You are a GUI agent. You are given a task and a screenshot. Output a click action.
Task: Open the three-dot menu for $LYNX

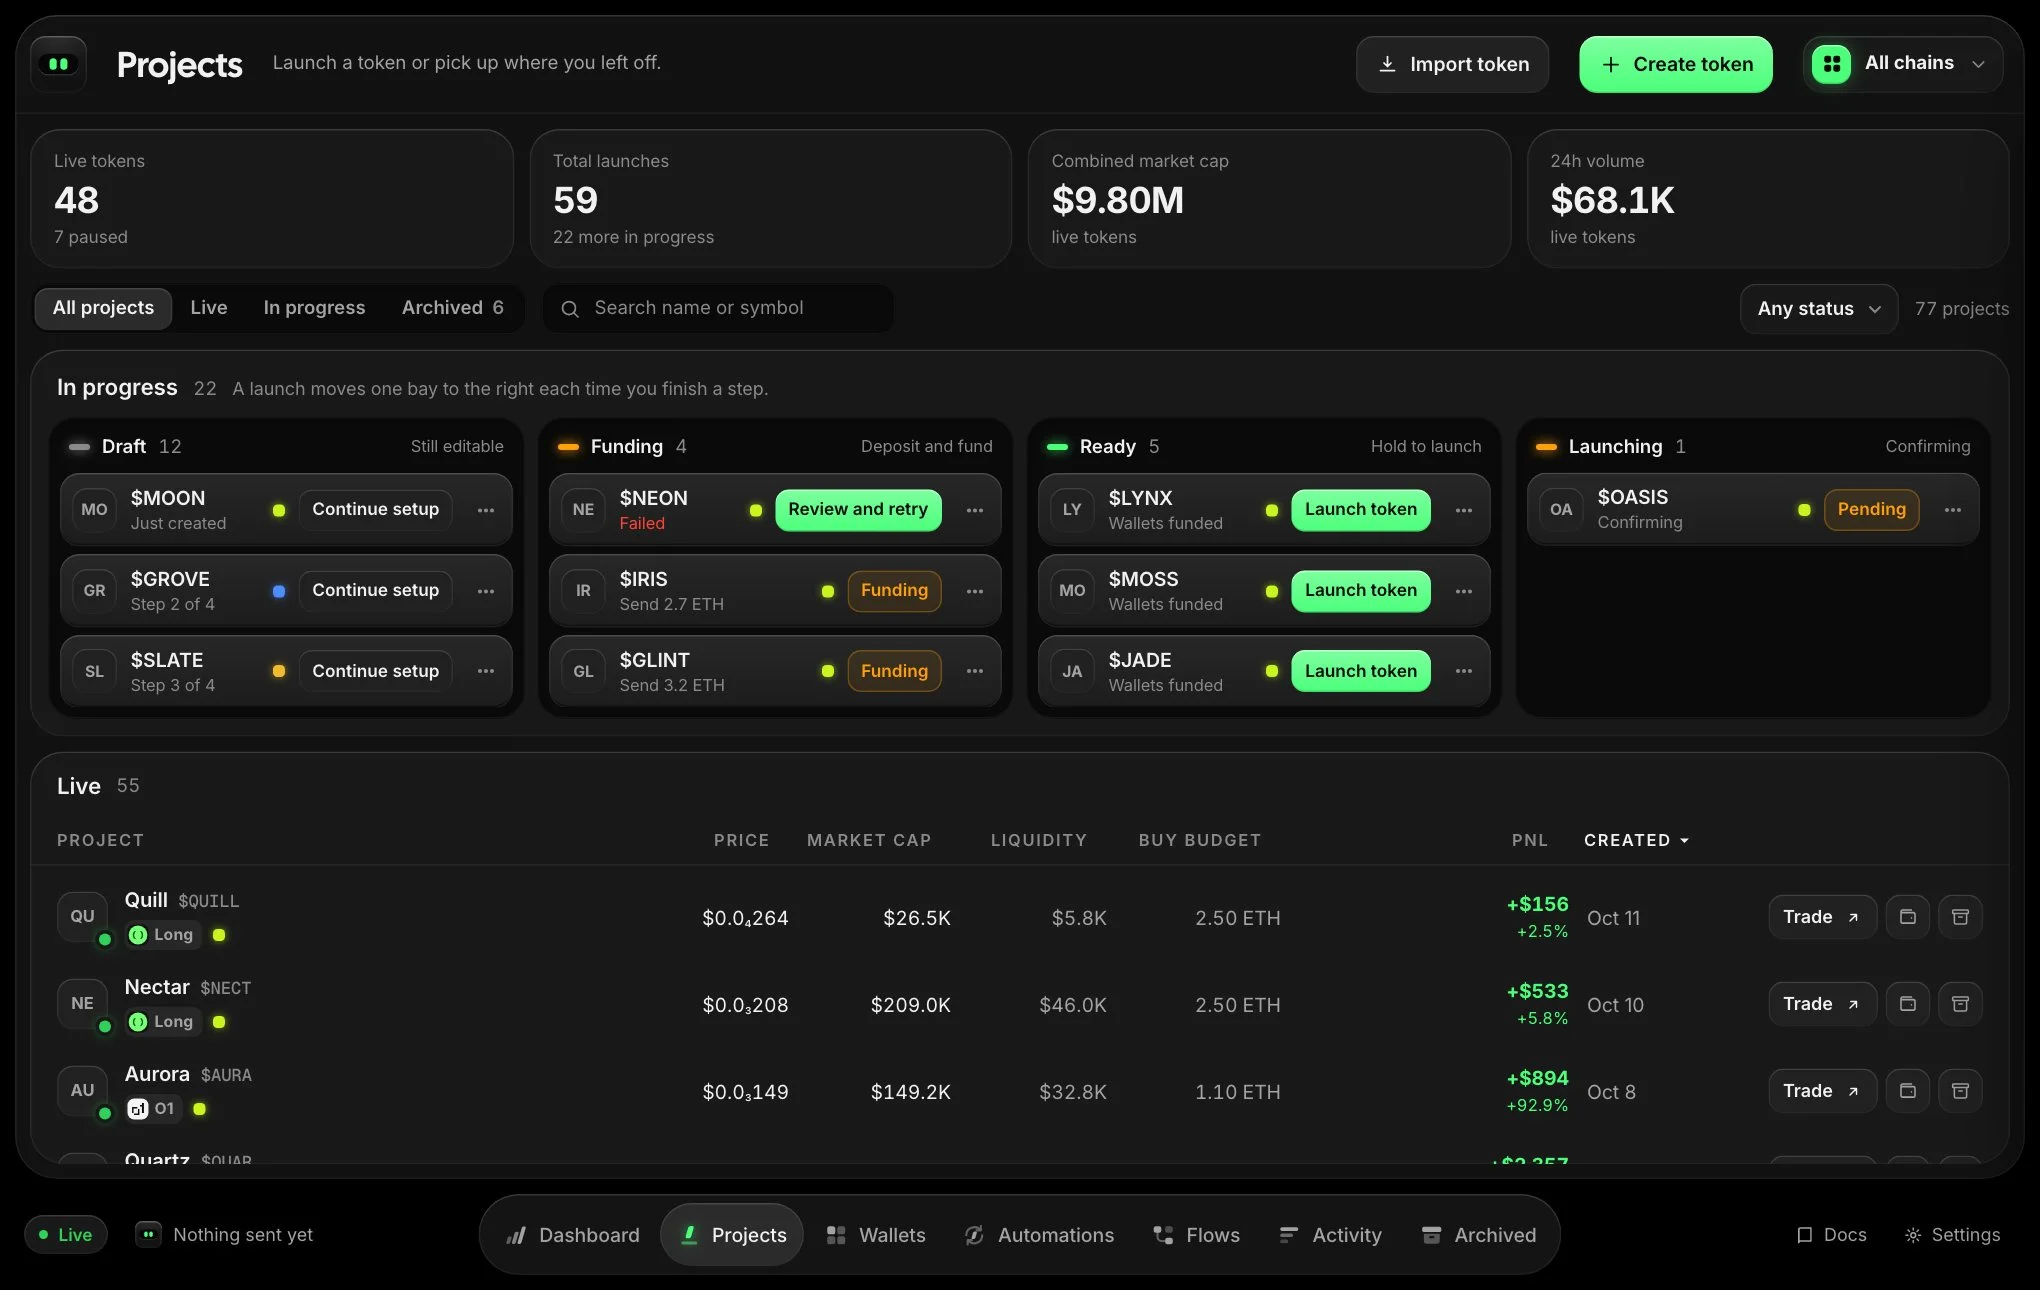pyautogui.click(x=1464, y=510)
